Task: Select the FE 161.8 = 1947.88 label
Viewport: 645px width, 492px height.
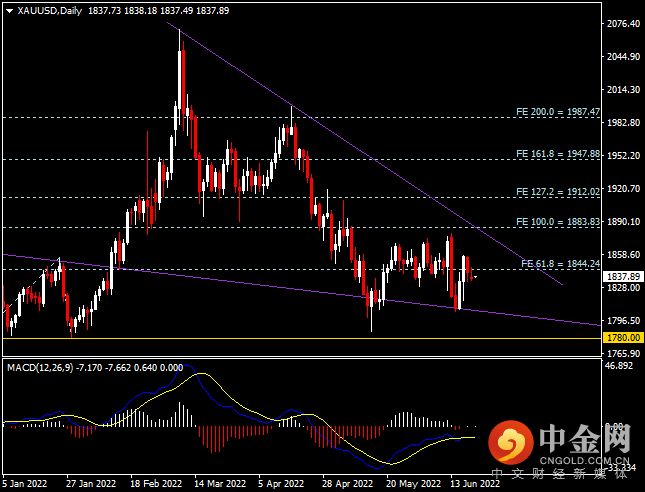Action: pyautogui.click(x=558, y=154)
